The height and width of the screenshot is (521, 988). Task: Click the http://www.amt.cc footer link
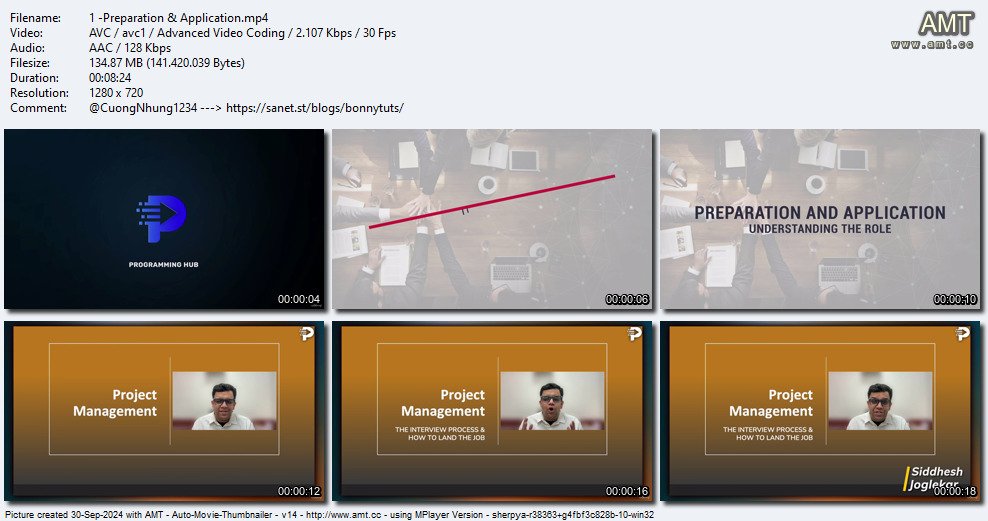click(x=343, y=515)
